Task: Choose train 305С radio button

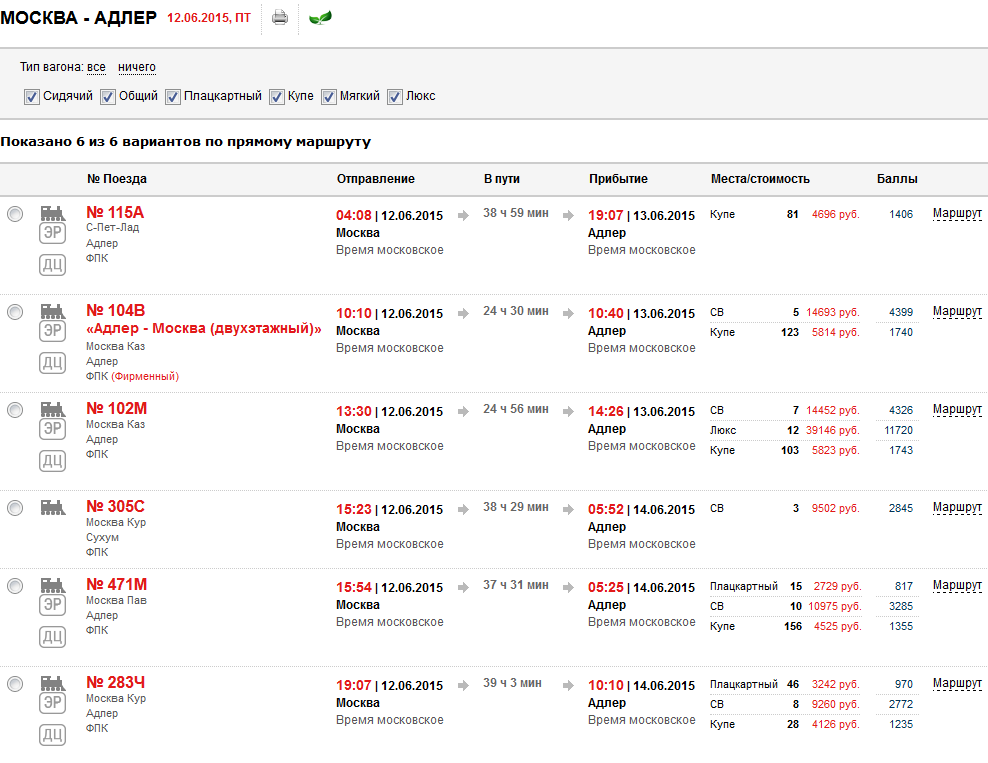Action: (15, 508)
